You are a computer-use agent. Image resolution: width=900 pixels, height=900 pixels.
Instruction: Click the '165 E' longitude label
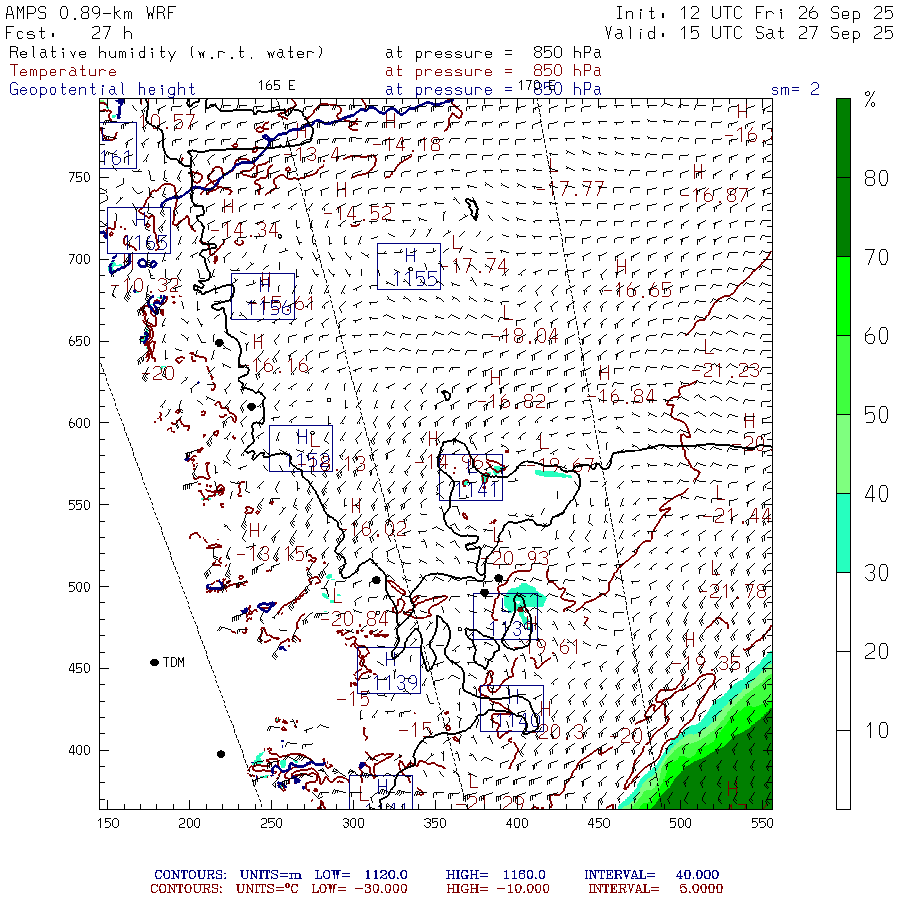(277, 86)
